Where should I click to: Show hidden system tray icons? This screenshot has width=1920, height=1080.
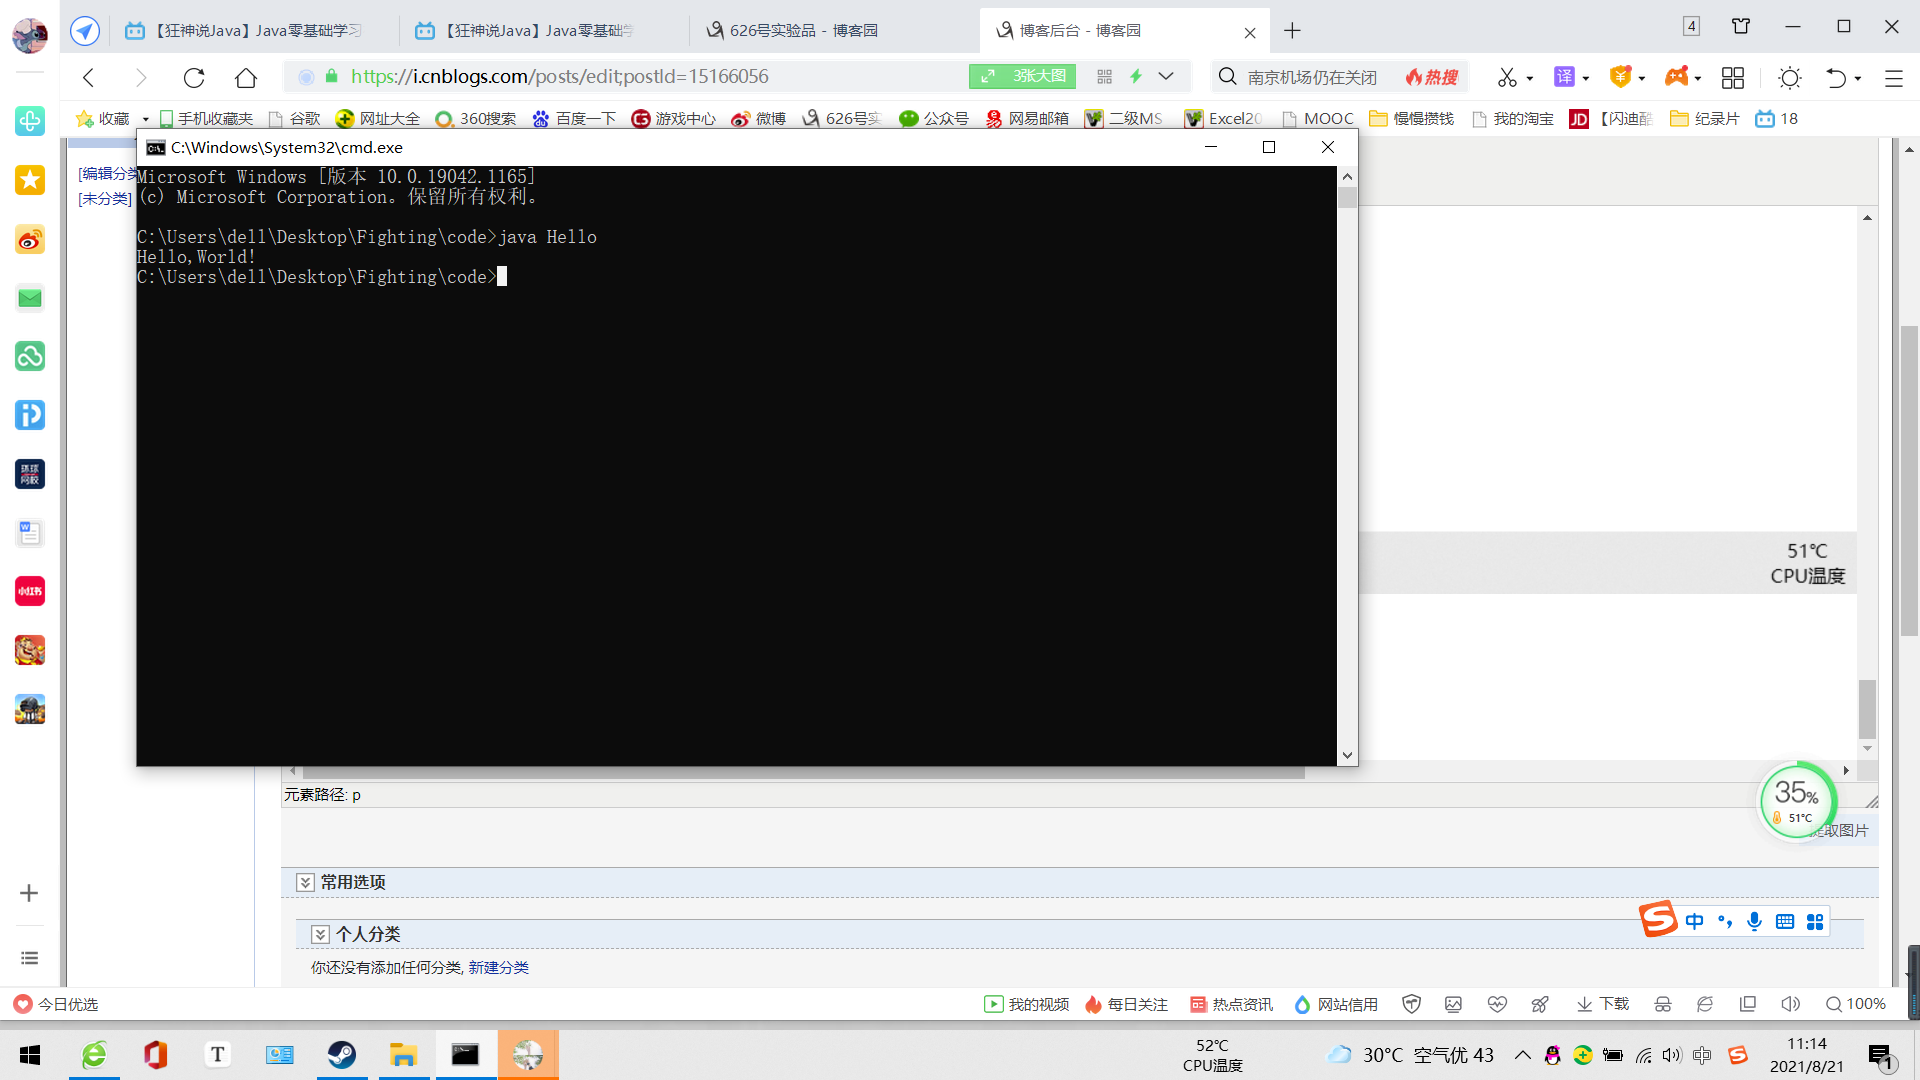coord(1522,1055)
